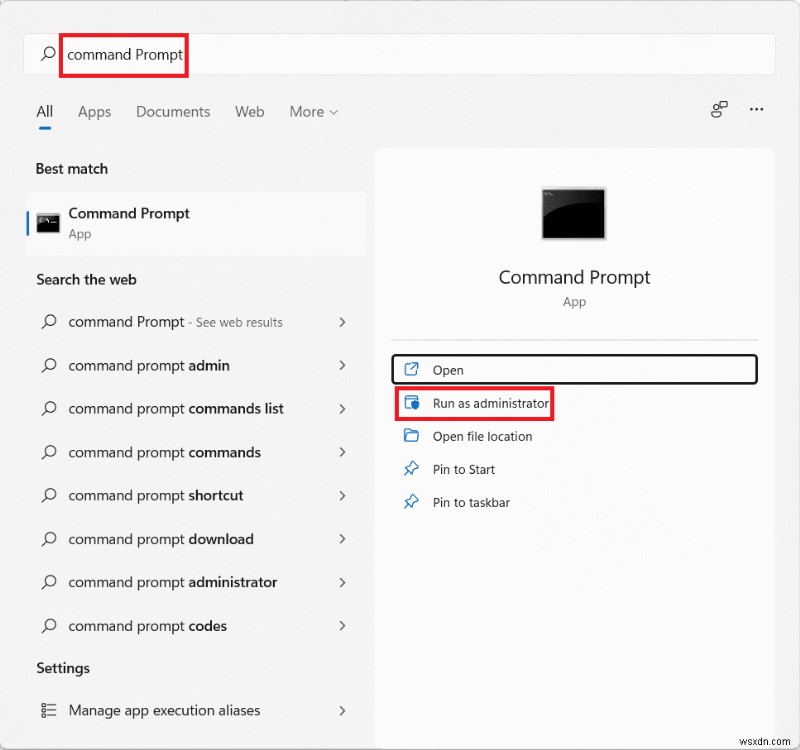800x750 pixels.
Task: Switch to the Web tab
Action: pos(249,112)
